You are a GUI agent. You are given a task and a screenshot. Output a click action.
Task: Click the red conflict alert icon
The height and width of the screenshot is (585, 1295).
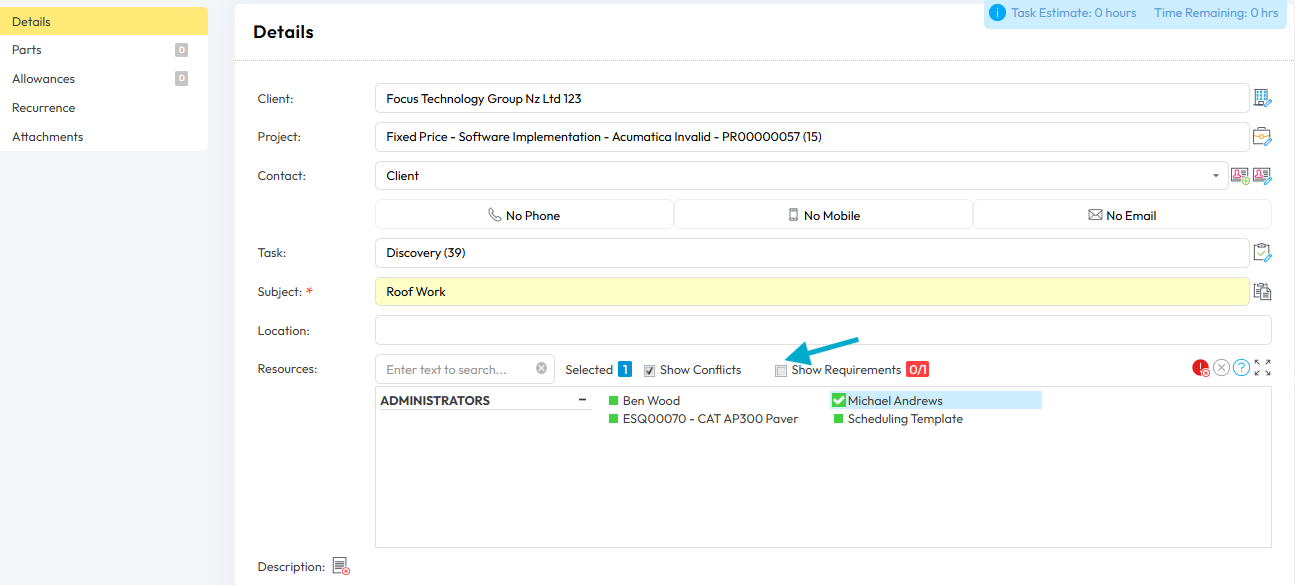pos(1201,368)
